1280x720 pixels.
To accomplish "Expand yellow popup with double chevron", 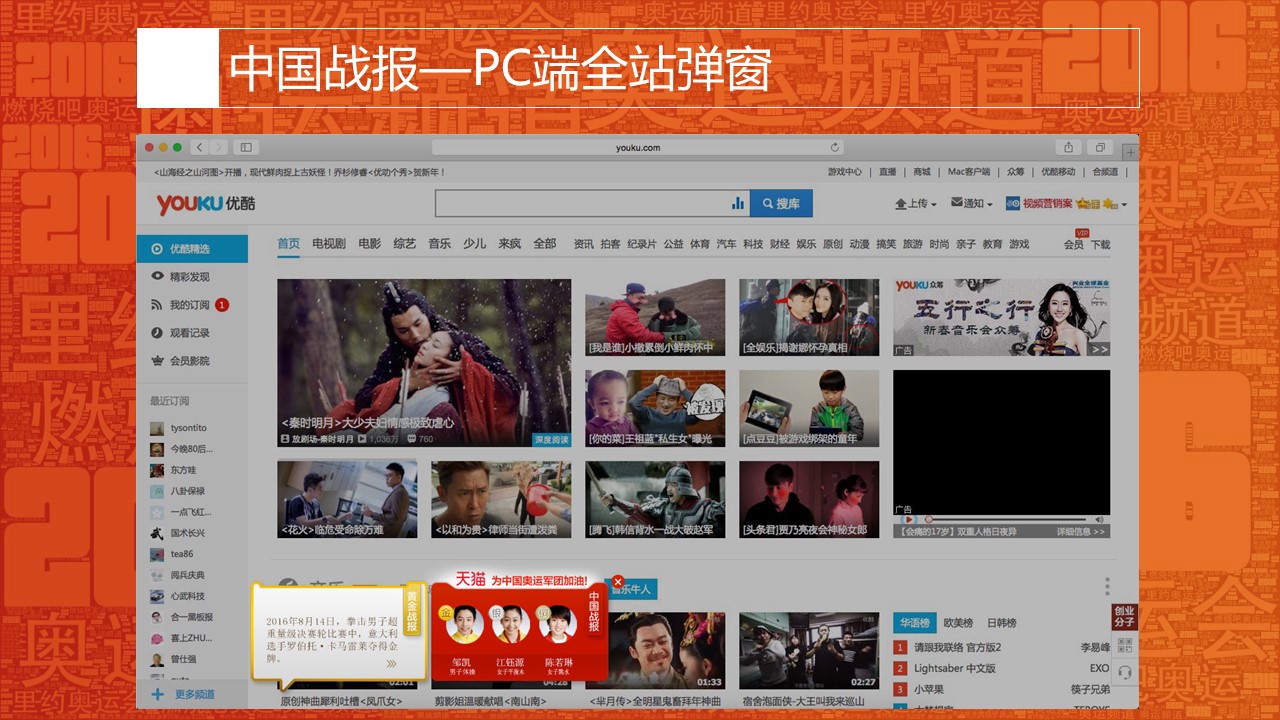I will coord(391,663).
